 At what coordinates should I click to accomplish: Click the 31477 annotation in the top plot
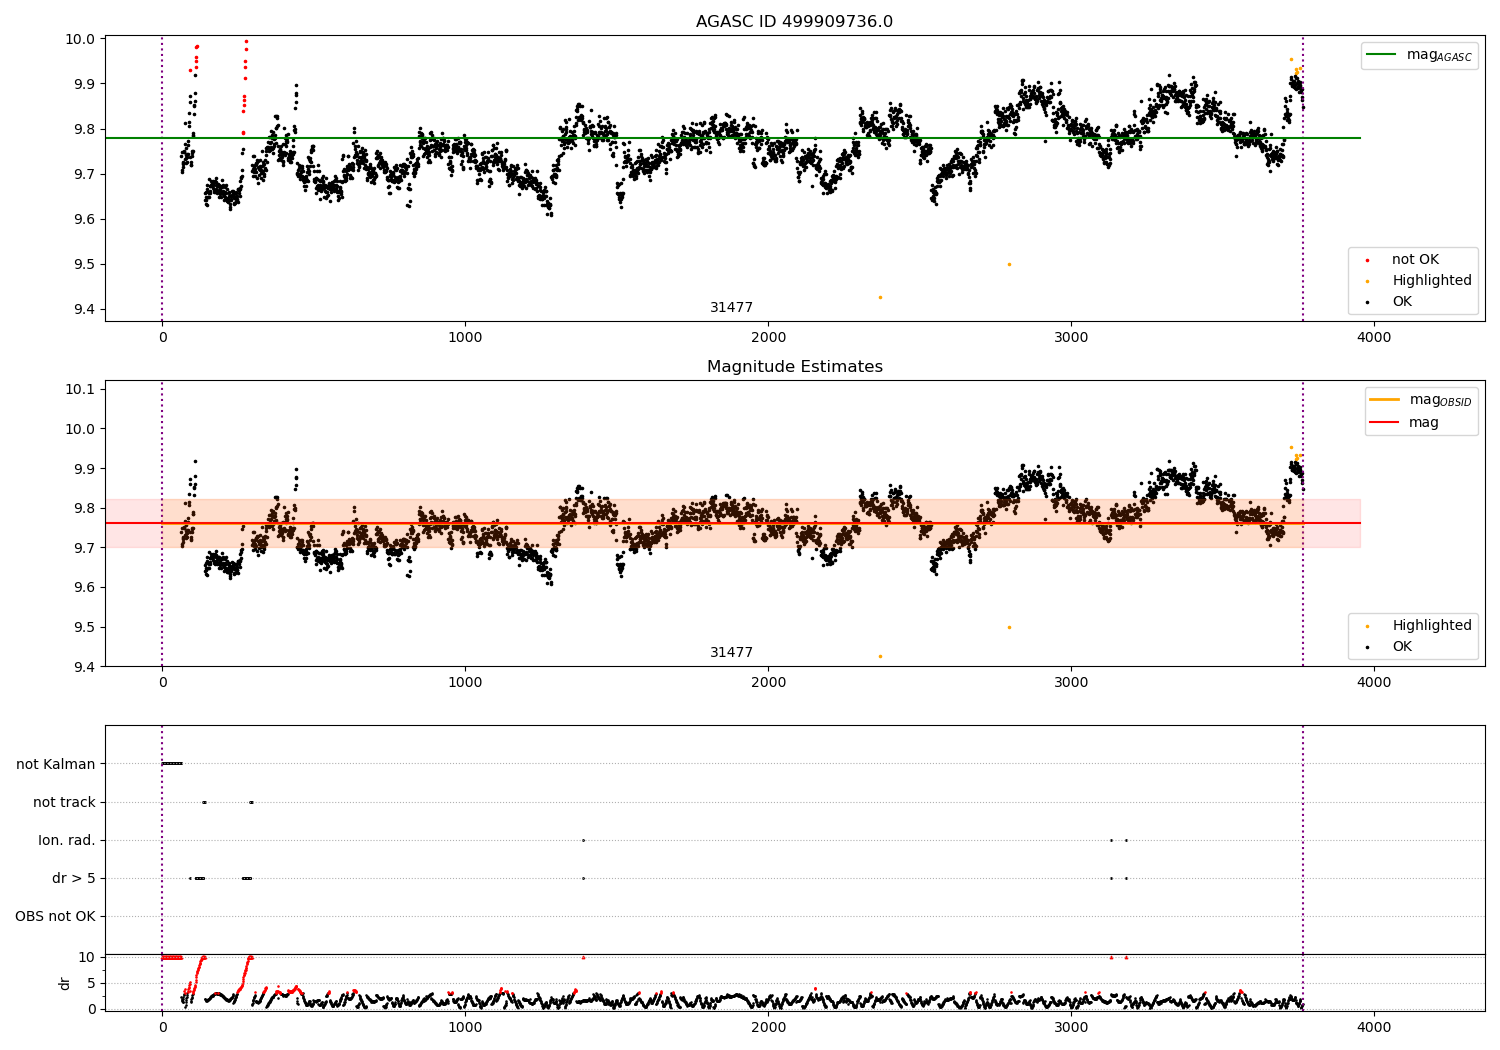(731, 308)
